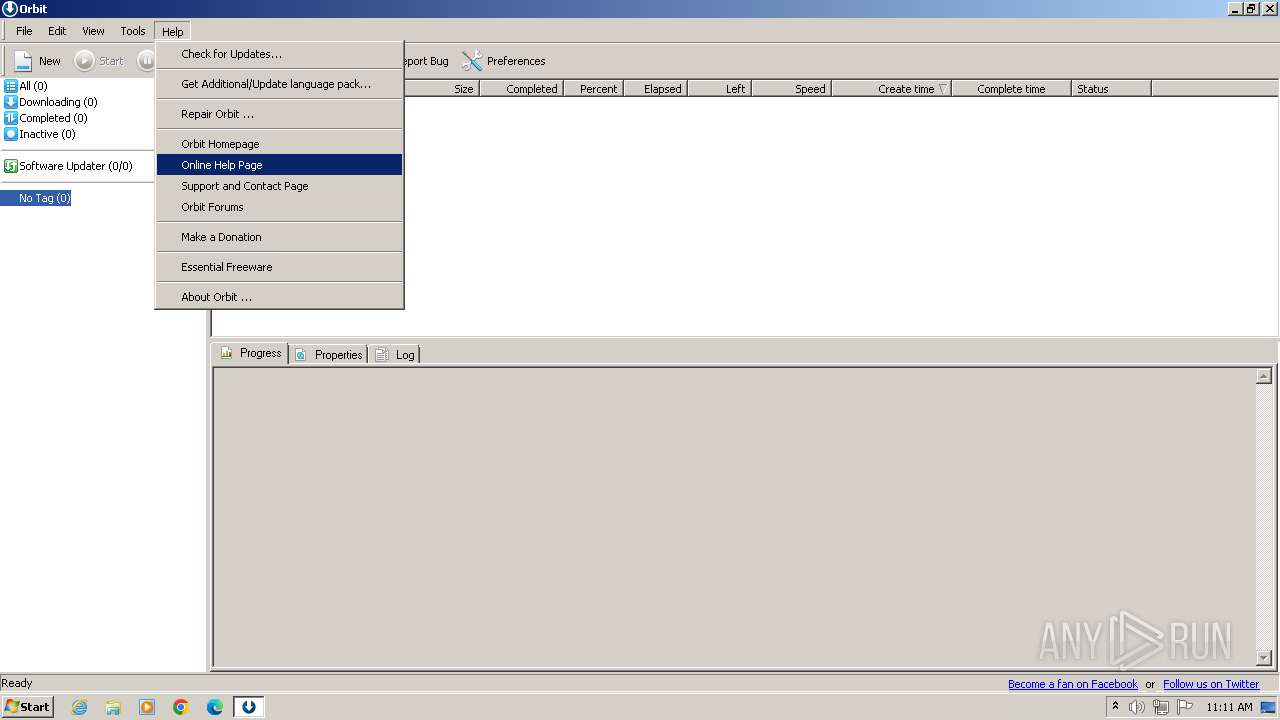
Task: Open File Explorer folder taskbar icon
Action: 113,707
